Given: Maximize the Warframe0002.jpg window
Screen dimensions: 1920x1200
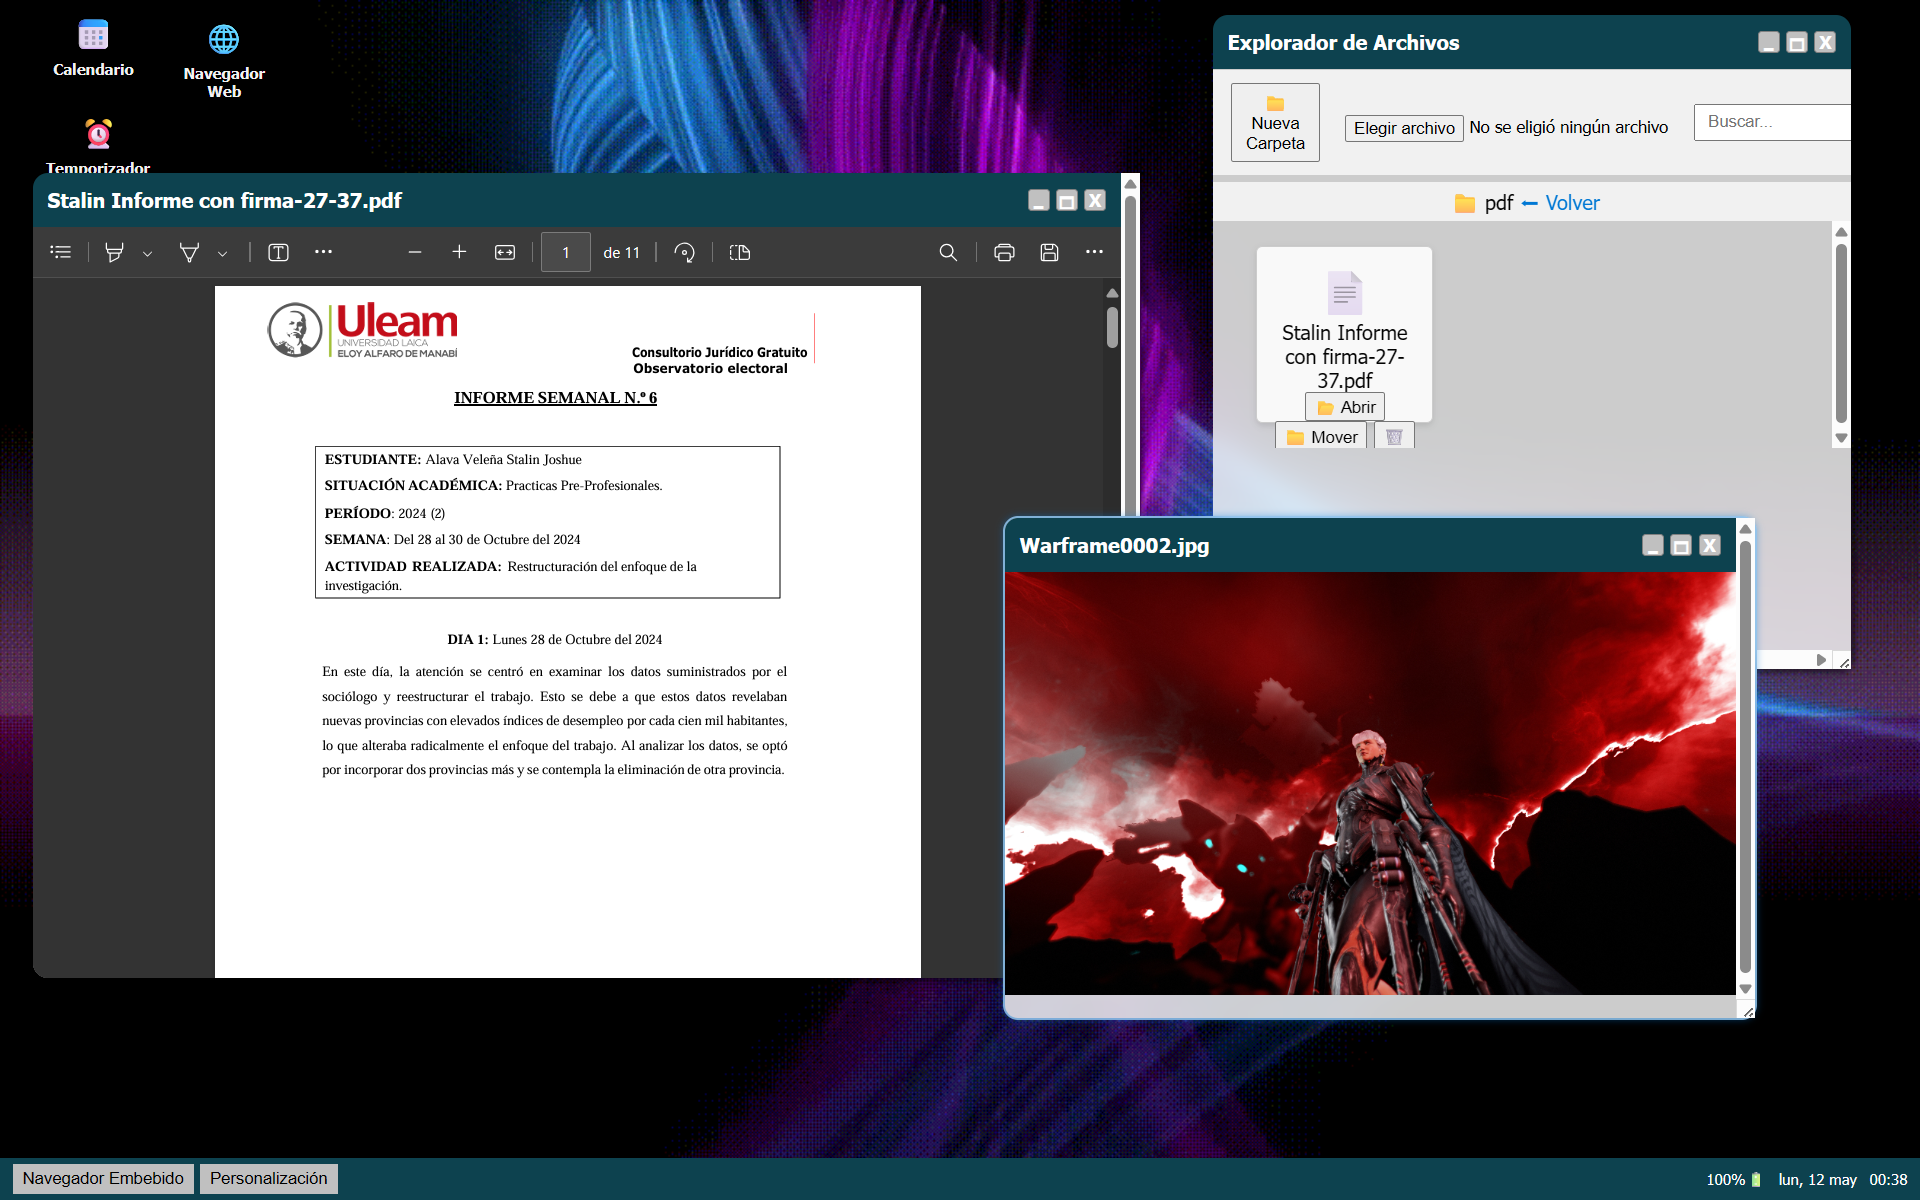Looking at the screenshot, I should 1681,545.
